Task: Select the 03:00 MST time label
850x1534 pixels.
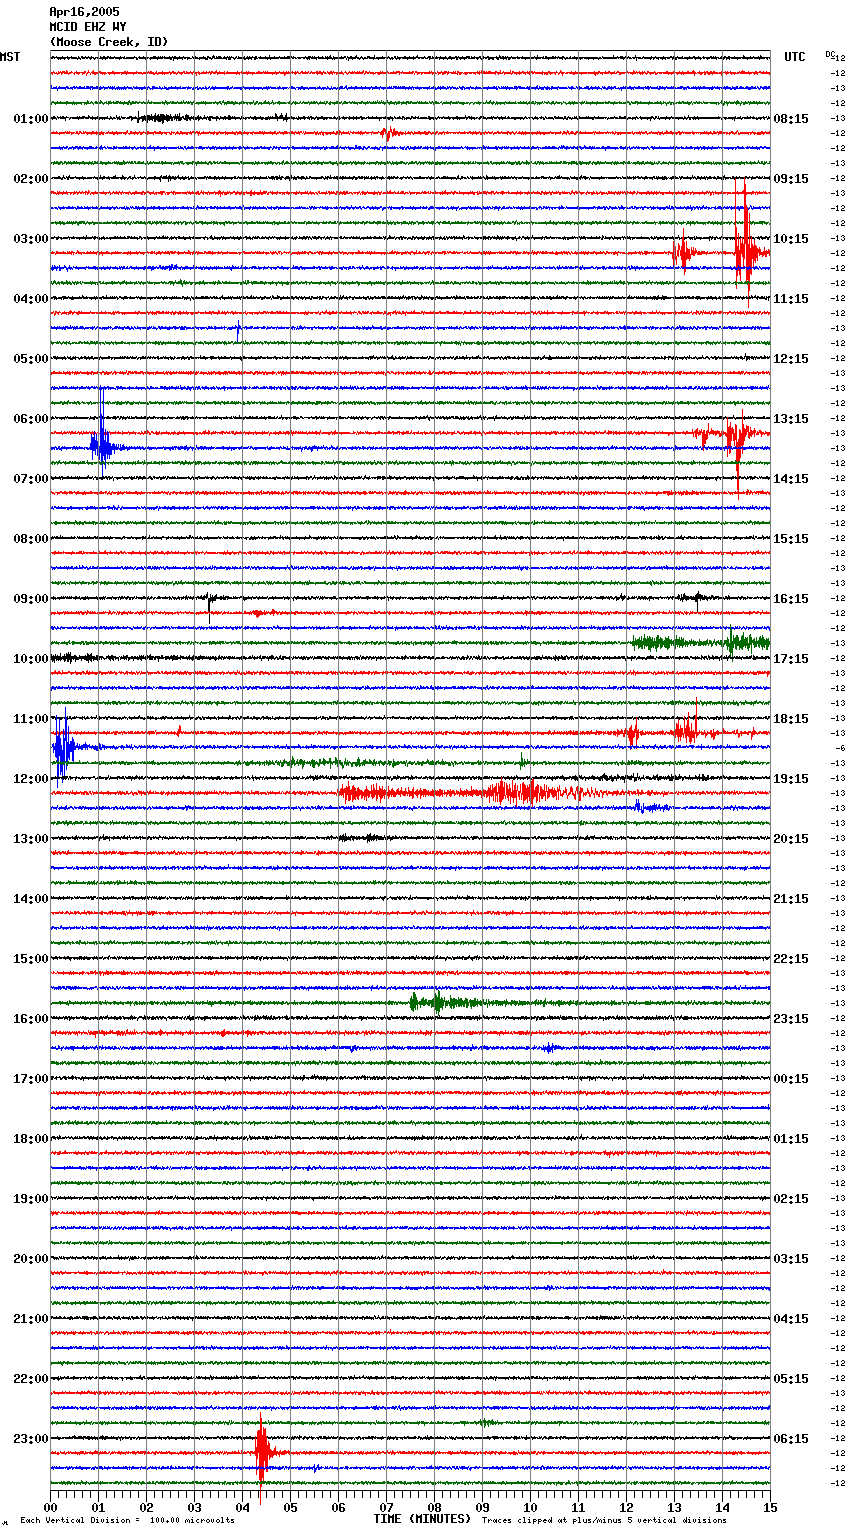Action: click(x=31, y=239)
